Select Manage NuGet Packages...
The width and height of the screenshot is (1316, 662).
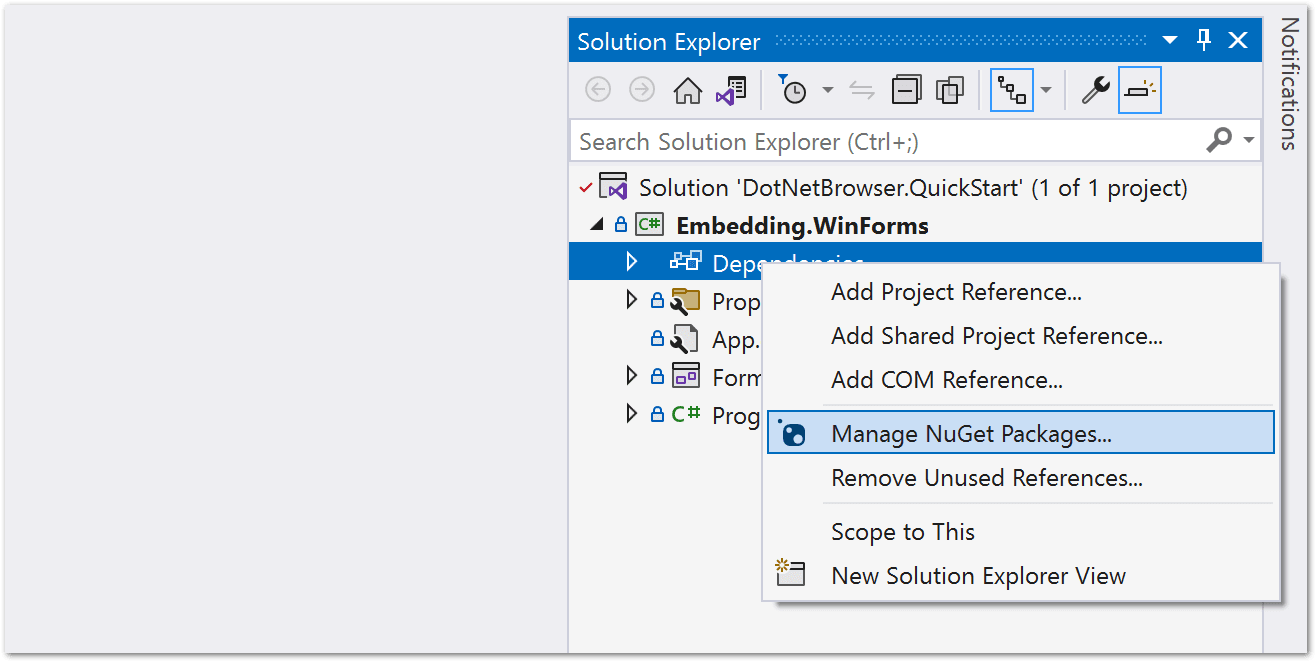pos(1020,433)
